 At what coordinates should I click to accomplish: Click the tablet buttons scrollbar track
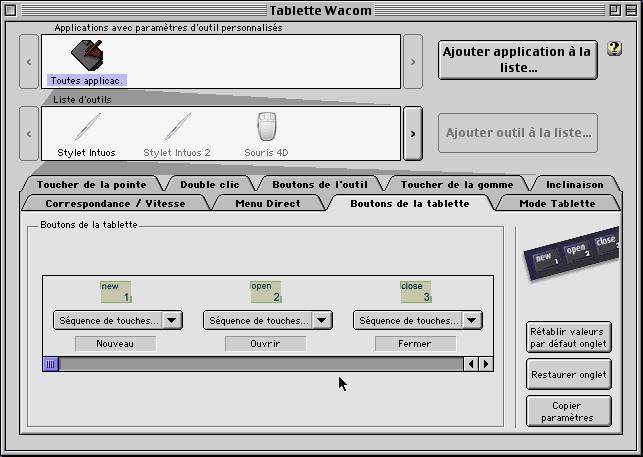click(261, 364)
